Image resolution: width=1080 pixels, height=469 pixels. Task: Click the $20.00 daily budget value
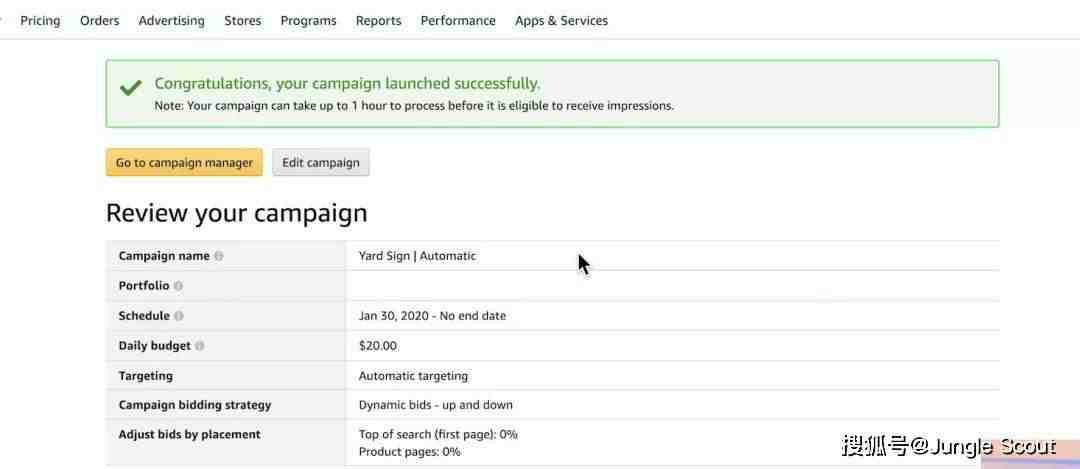(x=378, y=346)
